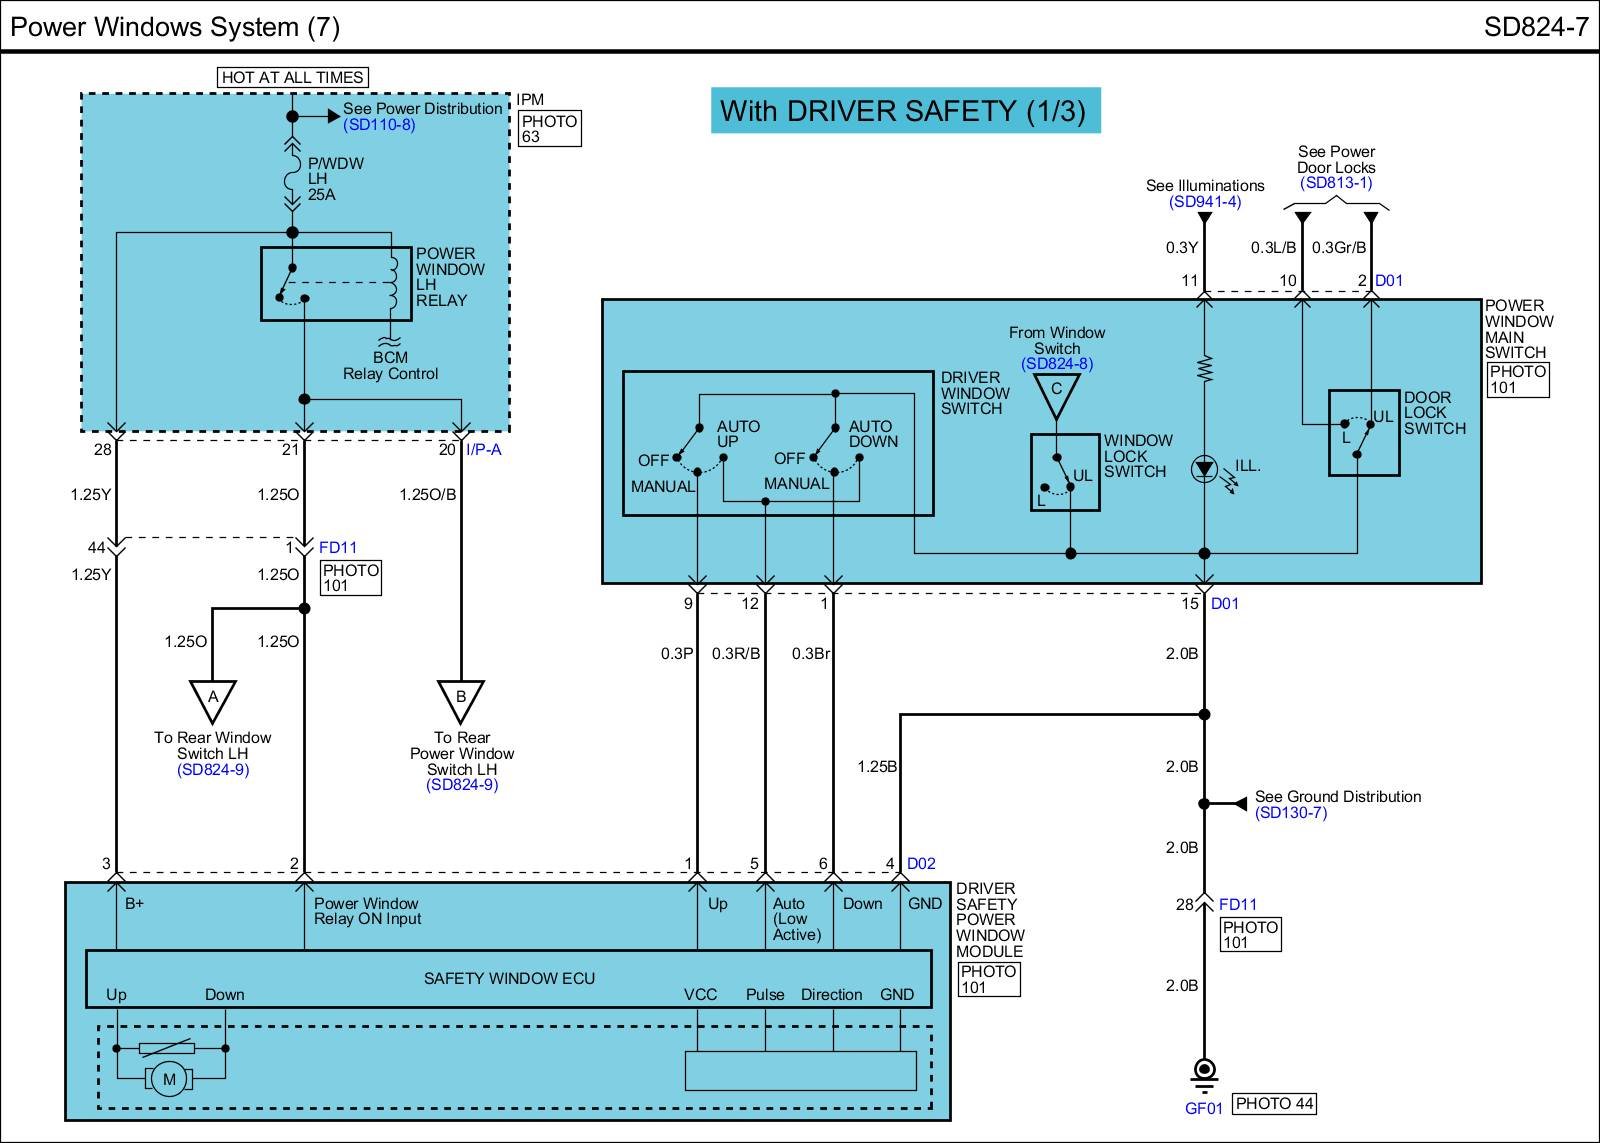Open PHOTO 101 under Driver Safety Power Window Module

(988, 979)
